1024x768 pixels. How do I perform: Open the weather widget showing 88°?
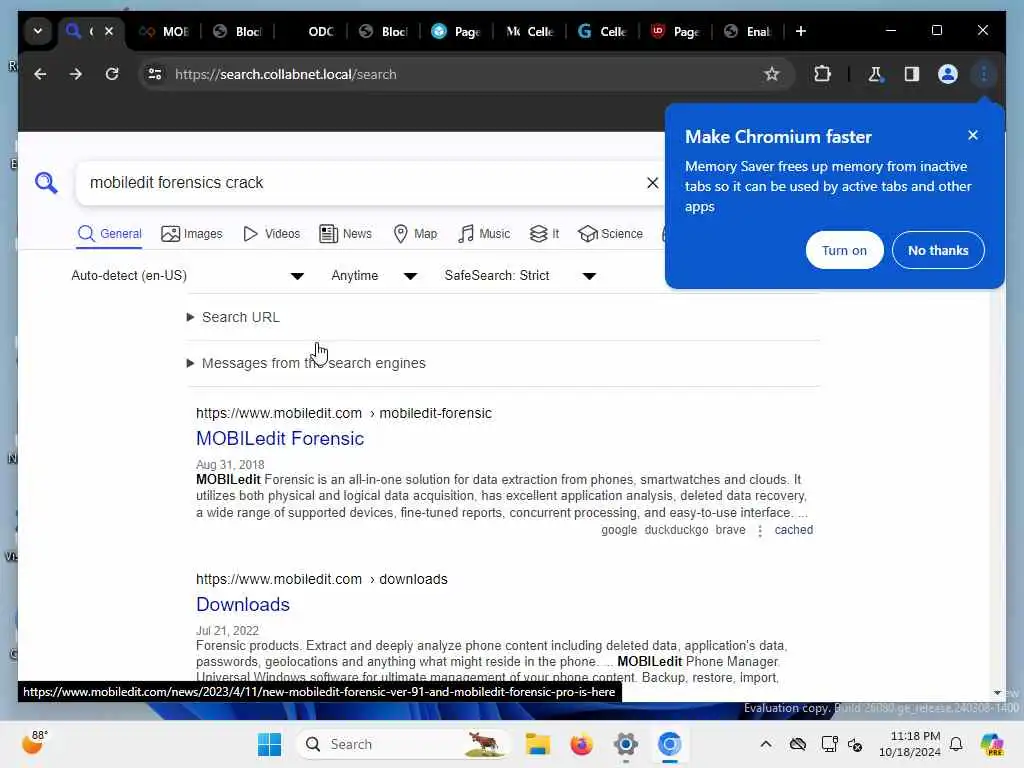[35, 743]
